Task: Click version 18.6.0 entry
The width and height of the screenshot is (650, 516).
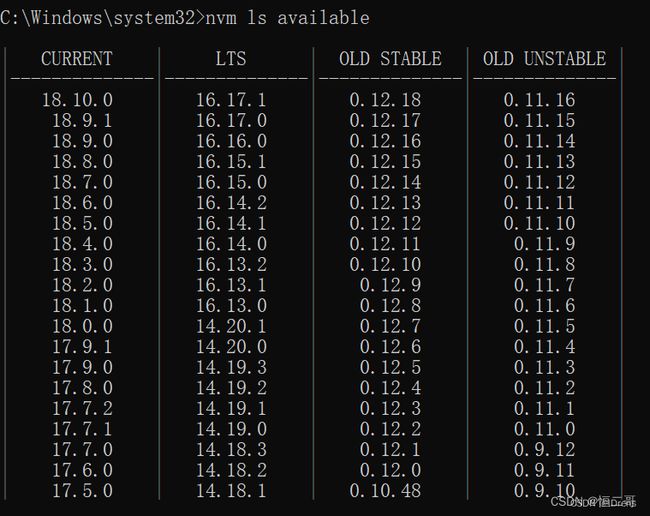Action: point(82,203)
